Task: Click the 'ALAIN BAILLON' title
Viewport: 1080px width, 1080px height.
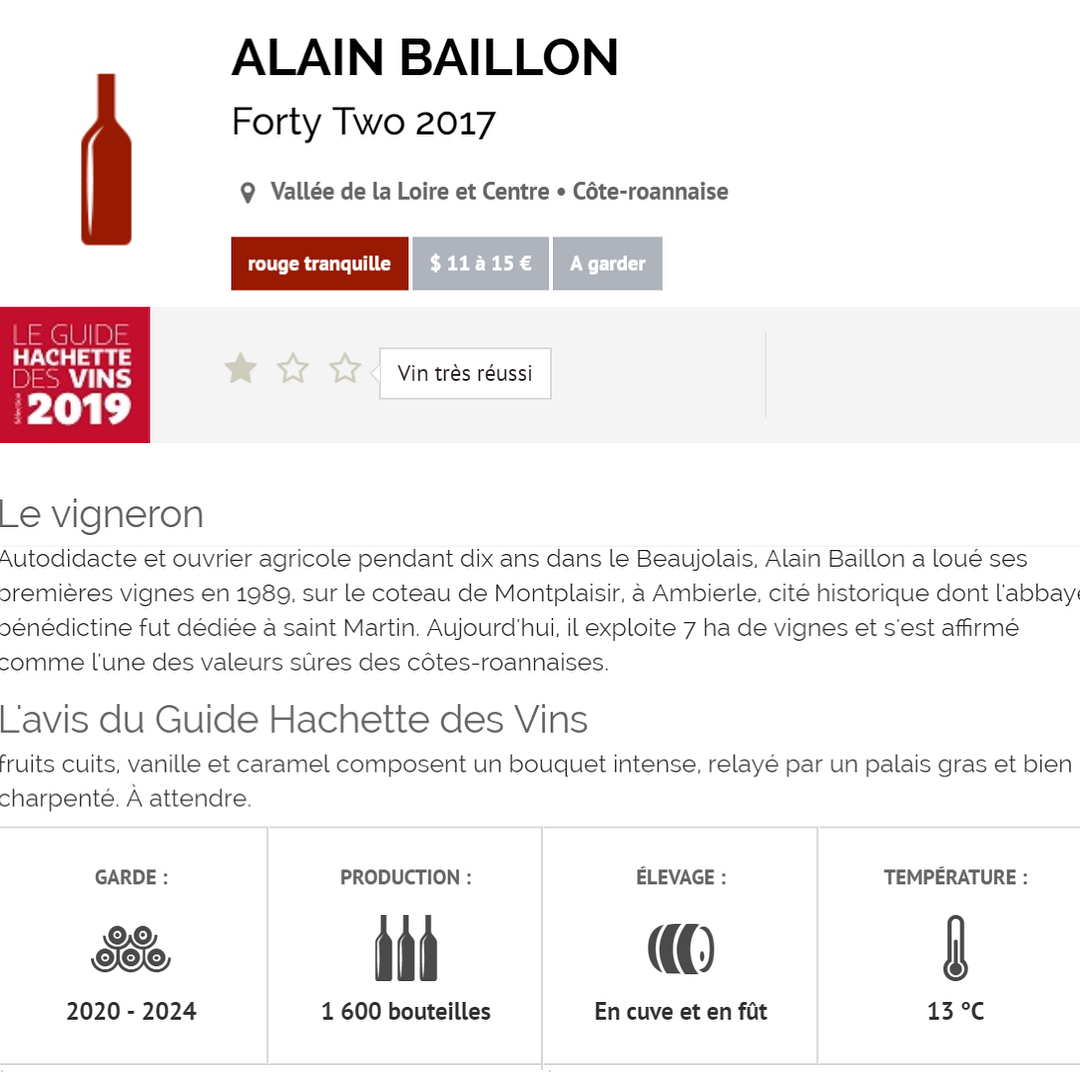Action: click(425, 58)
